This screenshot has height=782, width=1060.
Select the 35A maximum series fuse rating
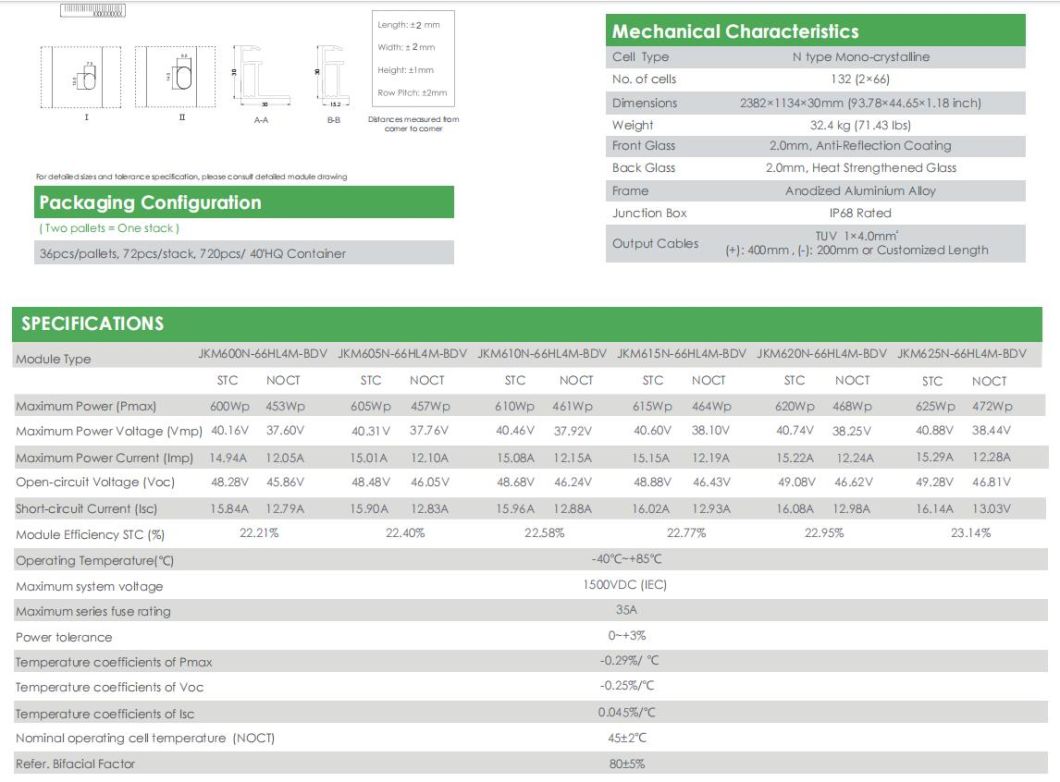click(626, 610)
